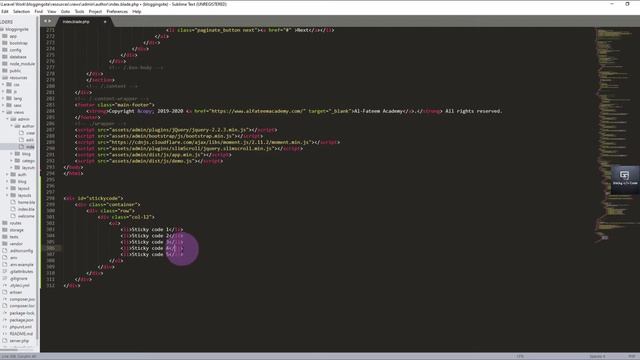Screen dimensions: 640x360
Task: Click the Line and Column status text
Action: click(19, 356)
